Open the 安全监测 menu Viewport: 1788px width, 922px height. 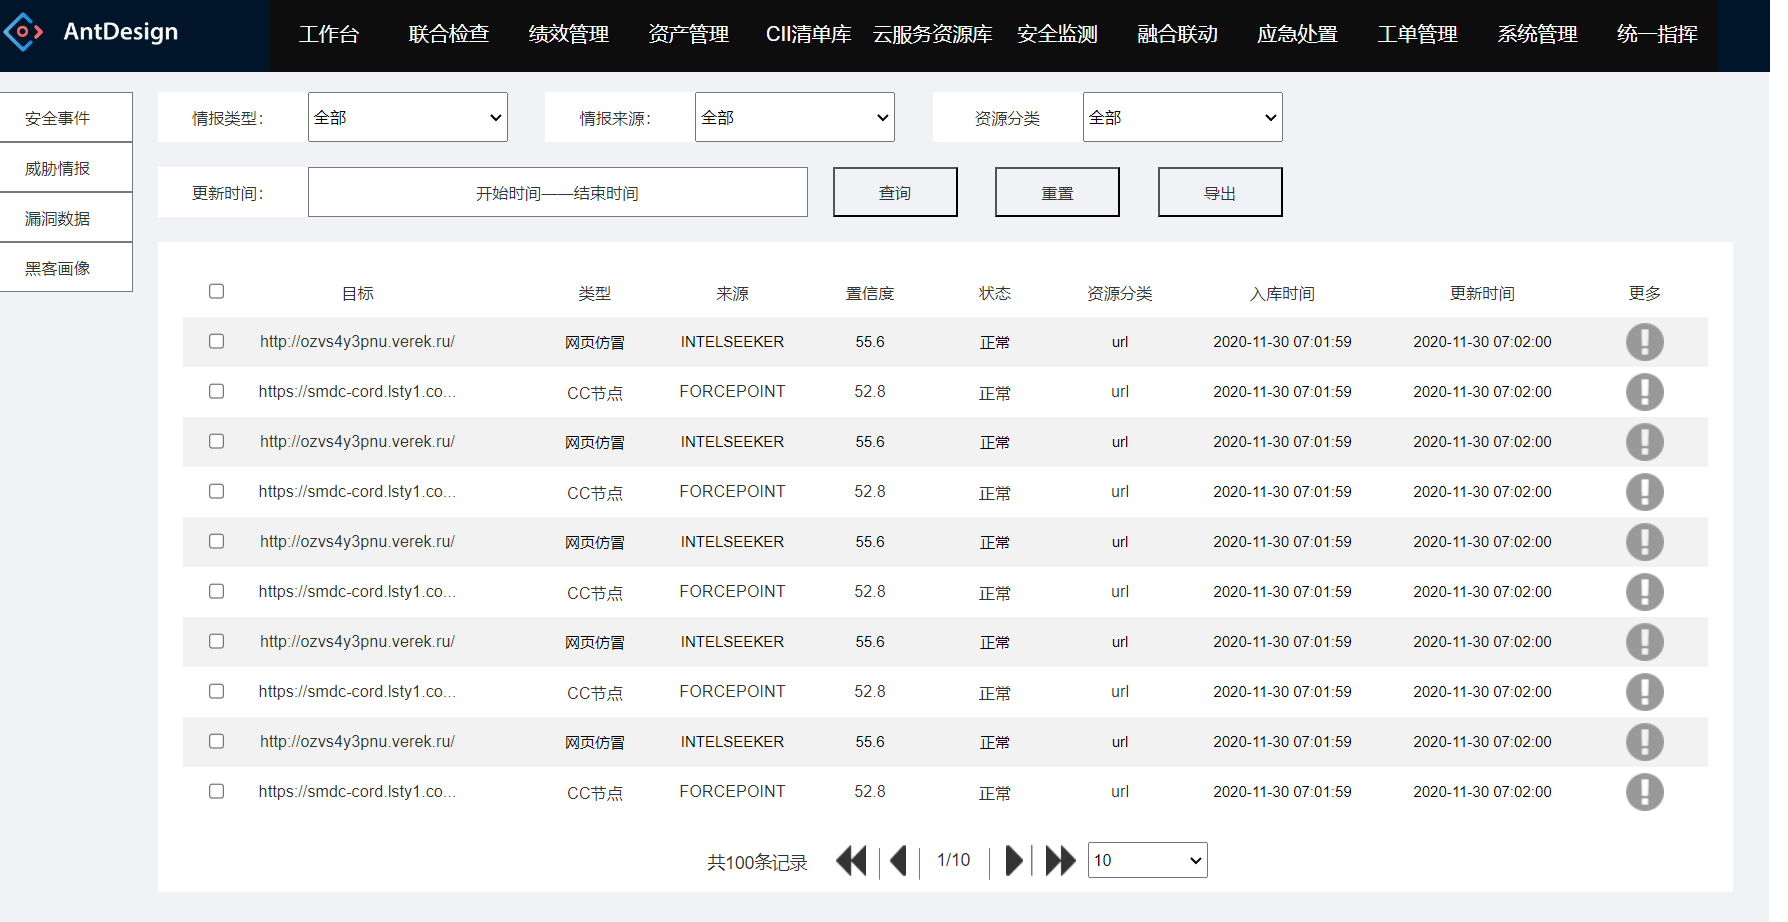point(1058,35)
